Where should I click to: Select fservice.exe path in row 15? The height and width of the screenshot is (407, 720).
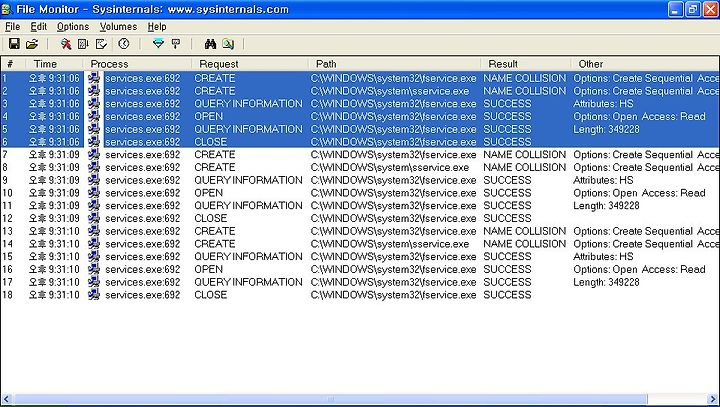[394, 256]
